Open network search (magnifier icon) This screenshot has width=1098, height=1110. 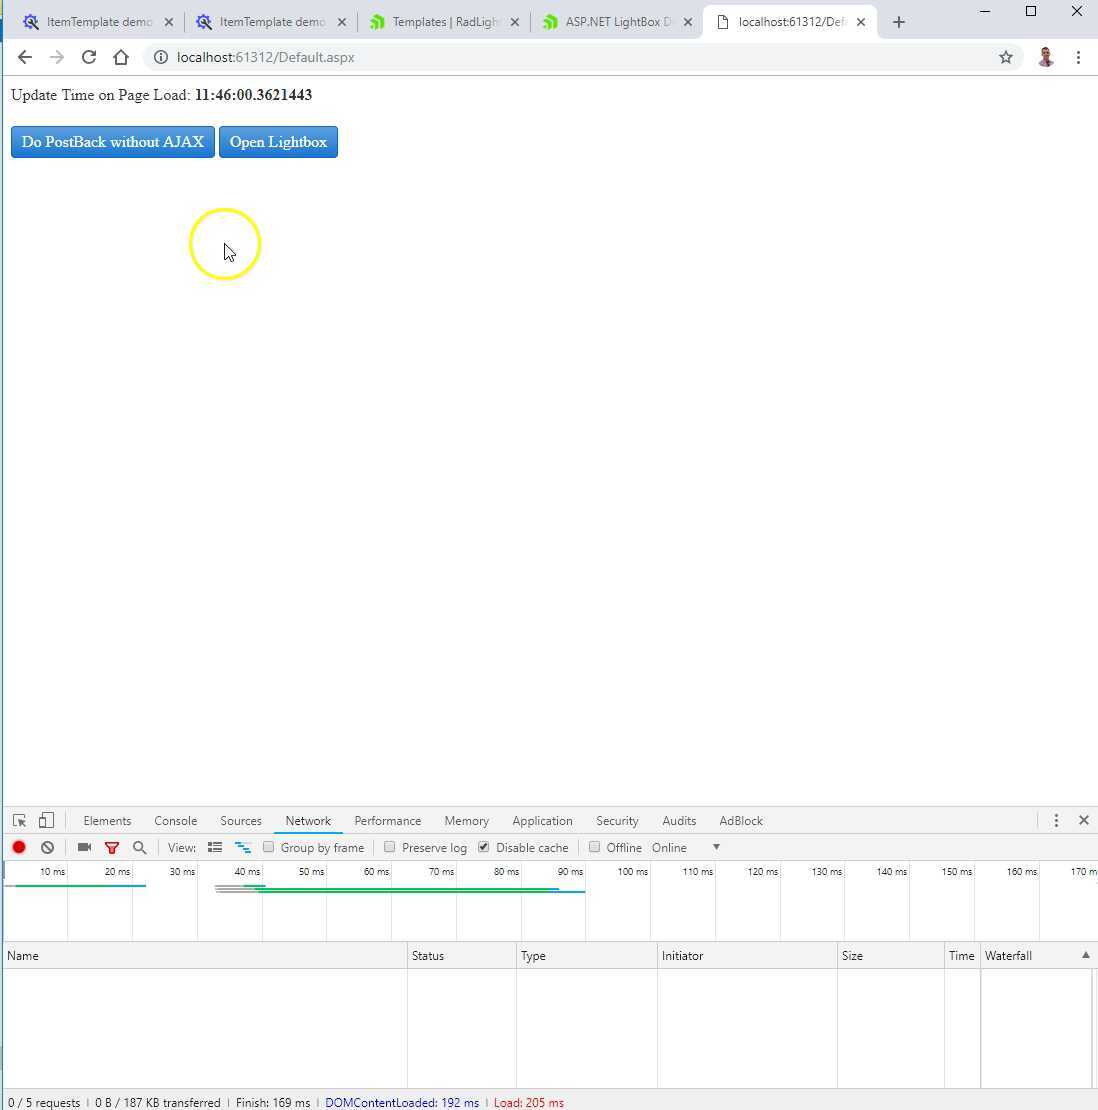pos(140,847)
